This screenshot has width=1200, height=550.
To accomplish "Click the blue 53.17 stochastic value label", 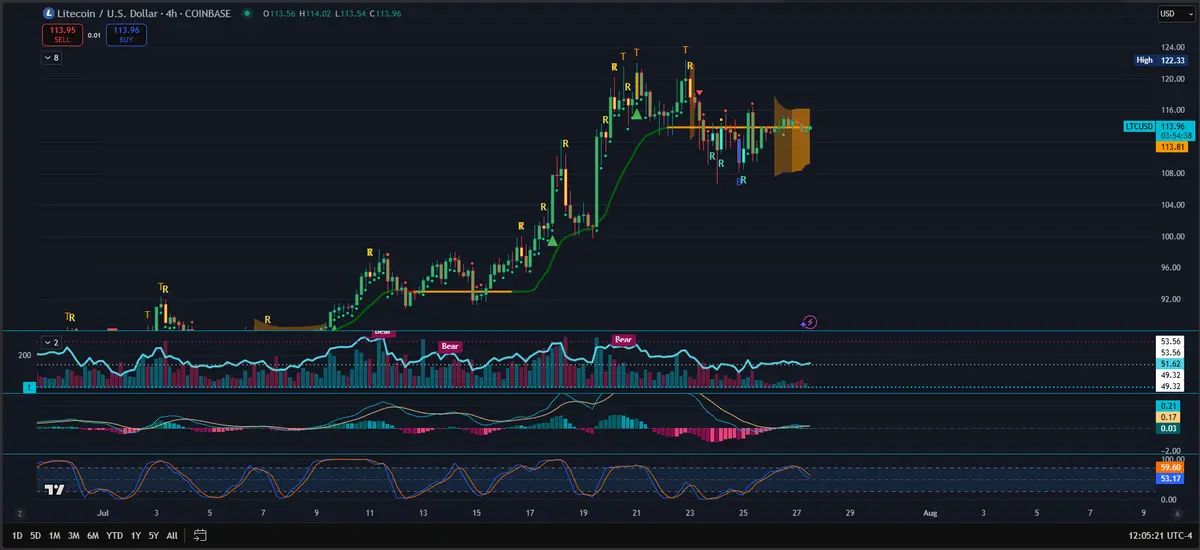I will [1170, 479].
